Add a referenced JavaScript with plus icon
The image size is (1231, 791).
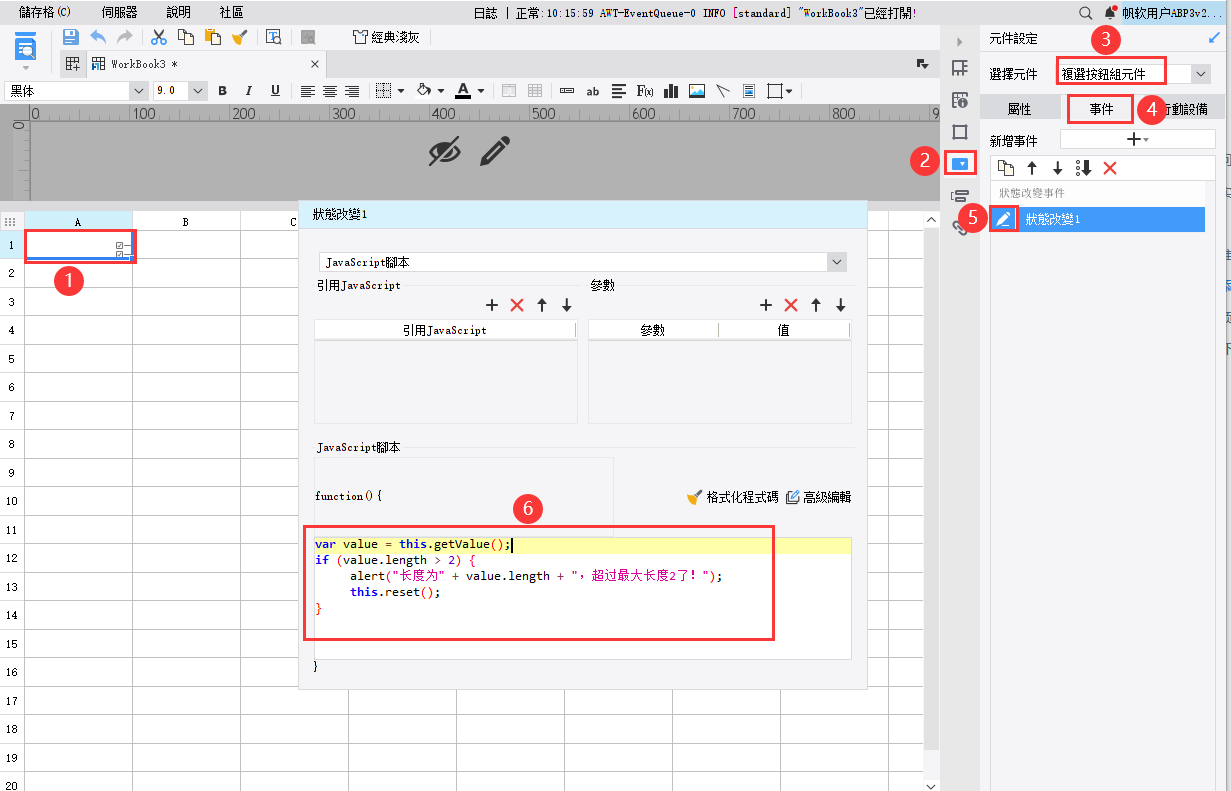tap(492, 305)
